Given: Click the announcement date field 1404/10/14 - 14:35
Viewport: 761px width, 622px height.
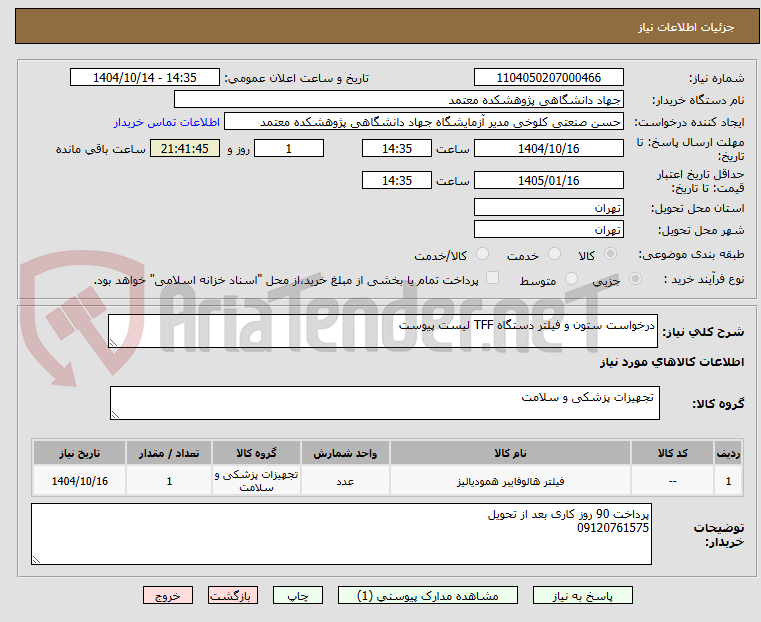Looking at the screenshot, I should pos(145,77).
